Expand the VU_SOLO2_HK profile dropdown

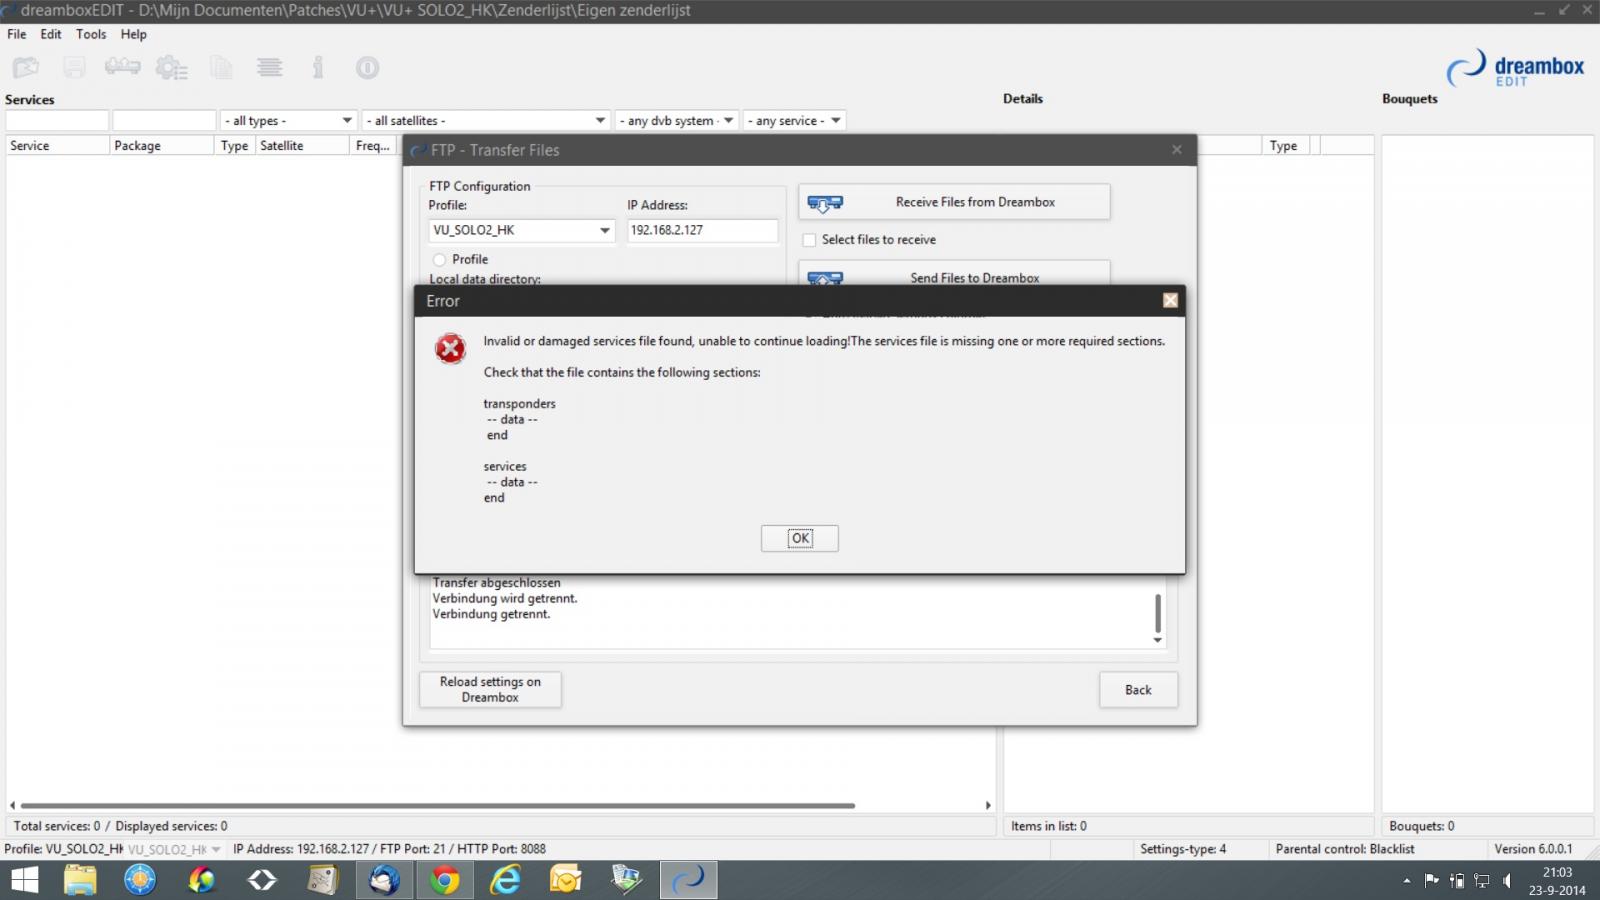click(604, 230)
